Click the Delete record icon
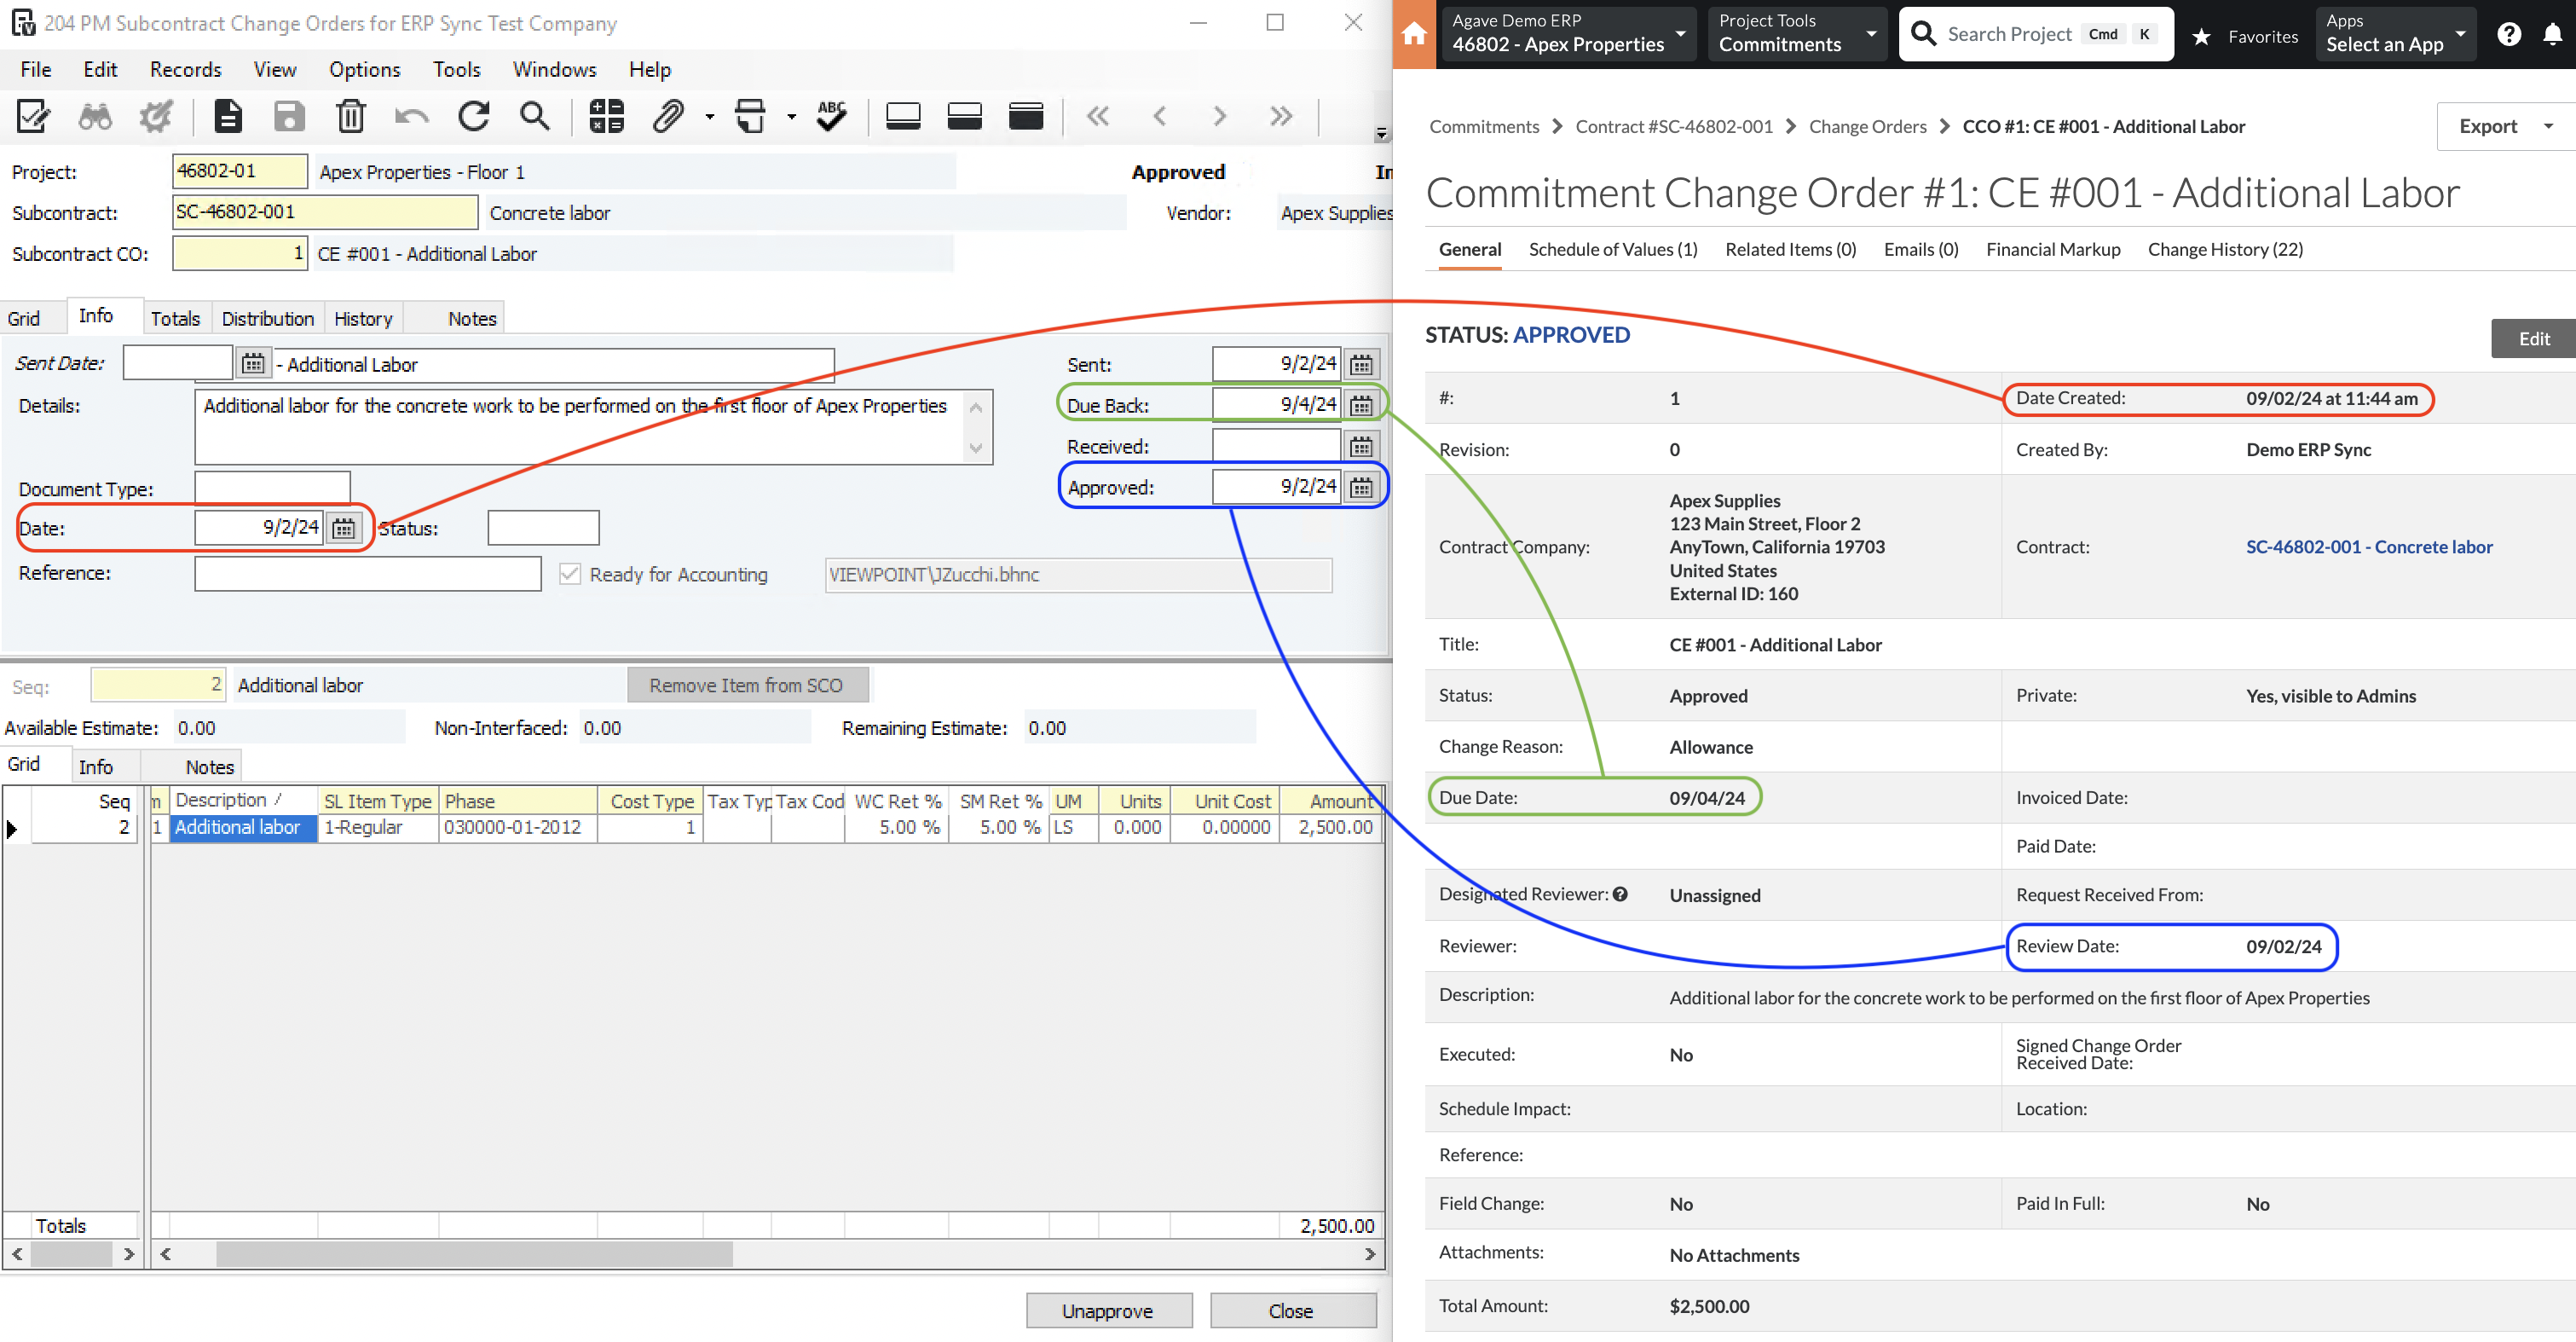 (351, 116)
